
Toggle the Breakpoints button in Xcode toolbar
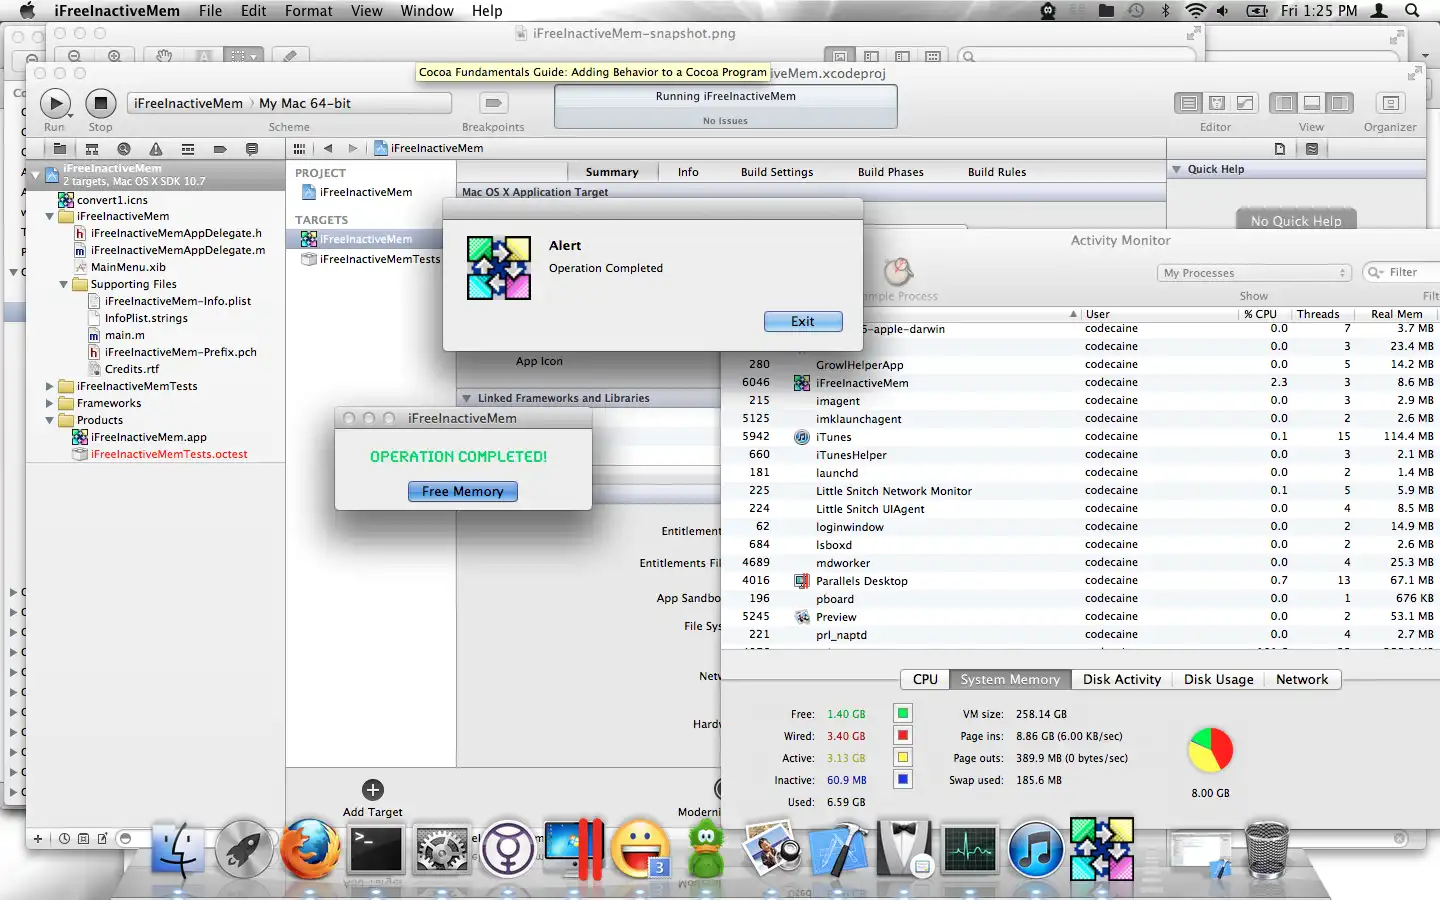coord(493,103)
